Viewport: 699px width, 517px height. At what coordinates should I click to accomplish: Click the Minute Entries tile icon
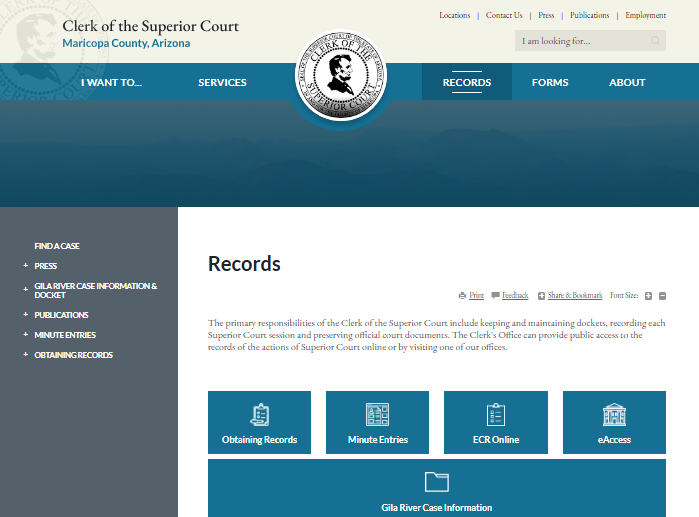pos(377,414)
